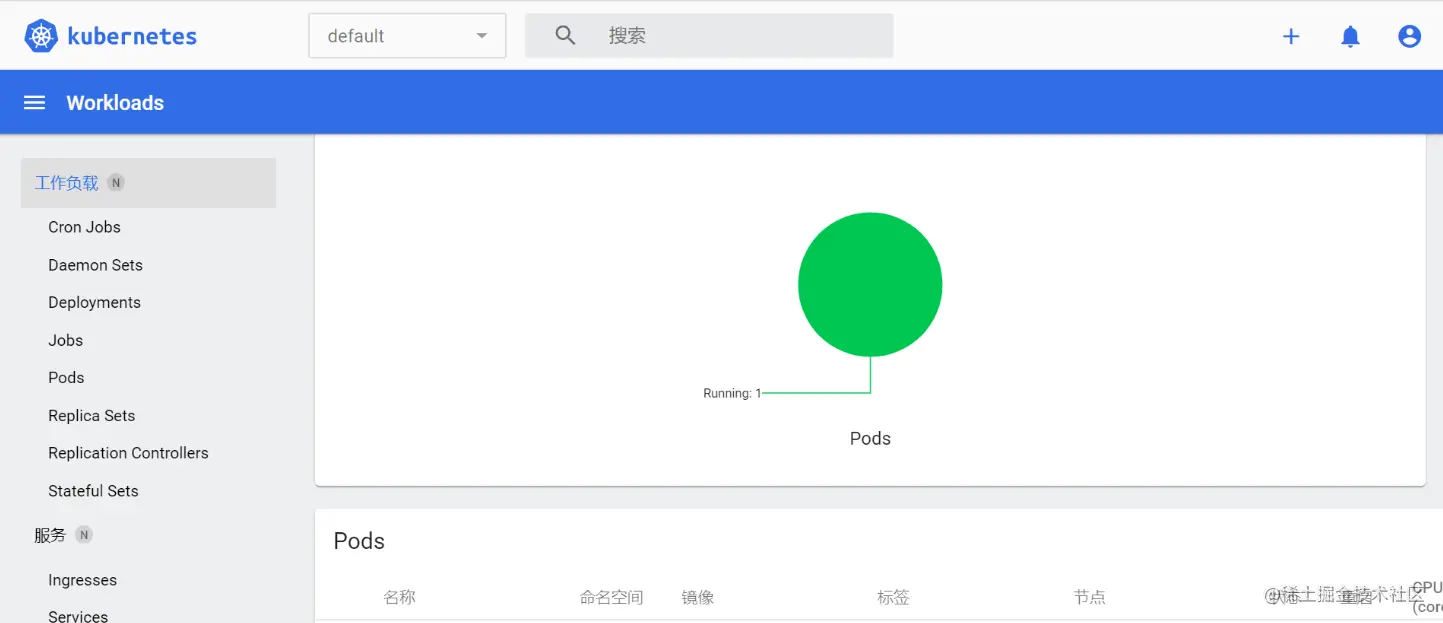Open the notifications bell
This screenshot has width=1443, height=623.
point(1350,36)
